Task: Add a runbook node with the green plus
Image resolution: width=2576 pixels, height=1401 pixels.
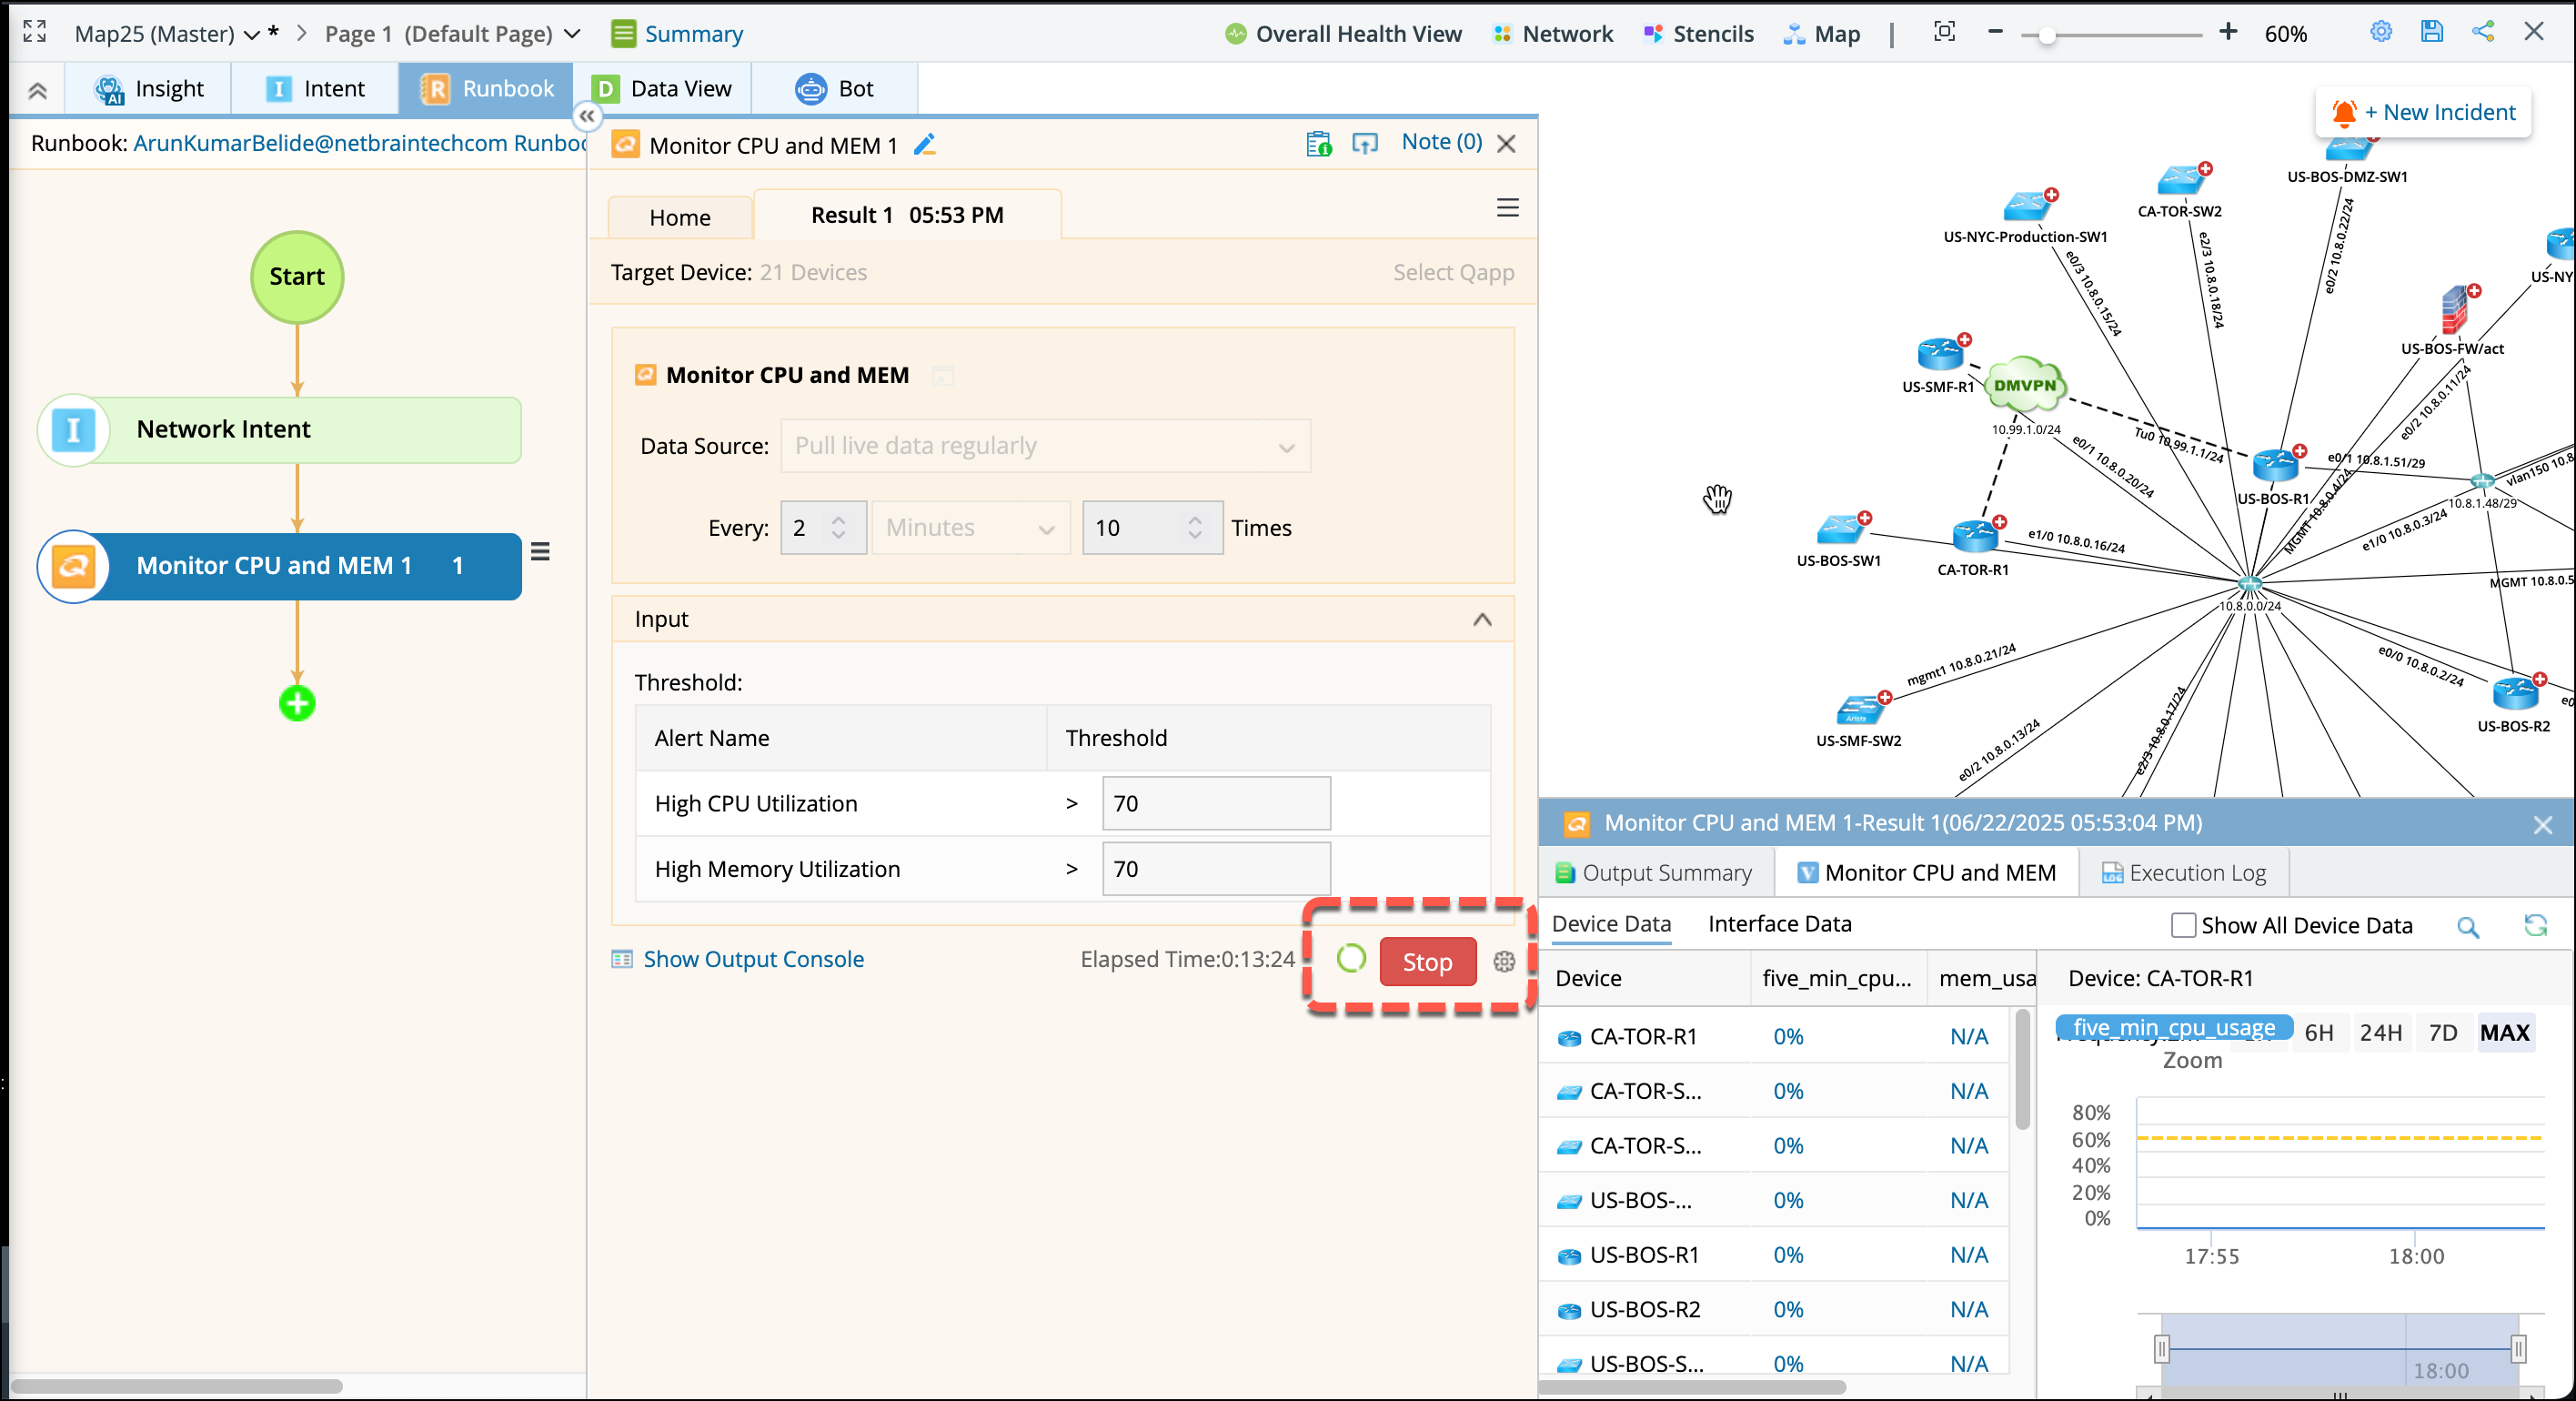Action: (x=297, y=703)
